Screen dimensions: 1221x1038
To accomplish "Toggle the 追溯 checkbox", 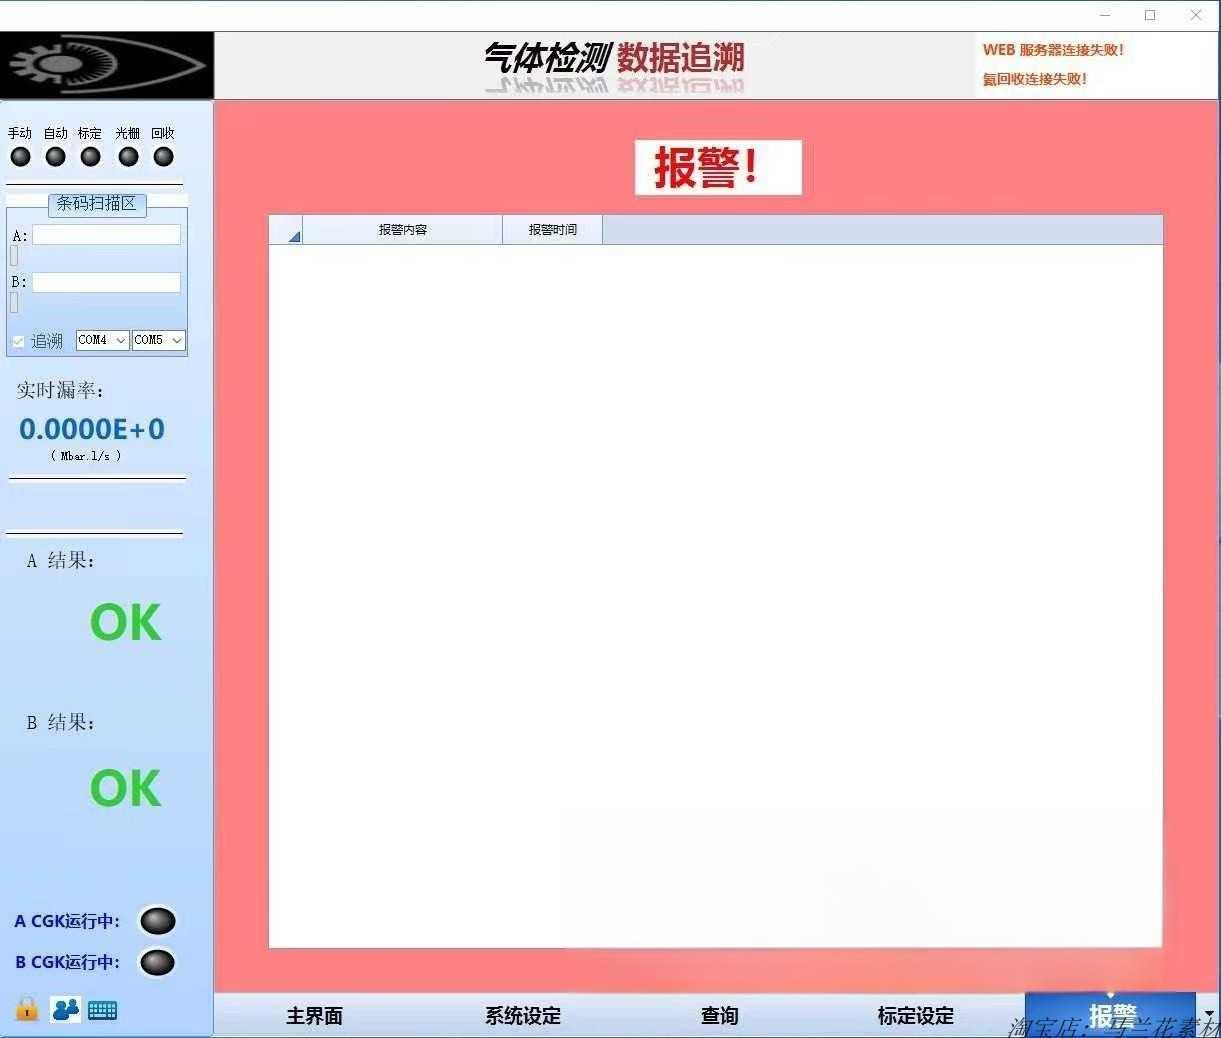I will pos(18,342).
